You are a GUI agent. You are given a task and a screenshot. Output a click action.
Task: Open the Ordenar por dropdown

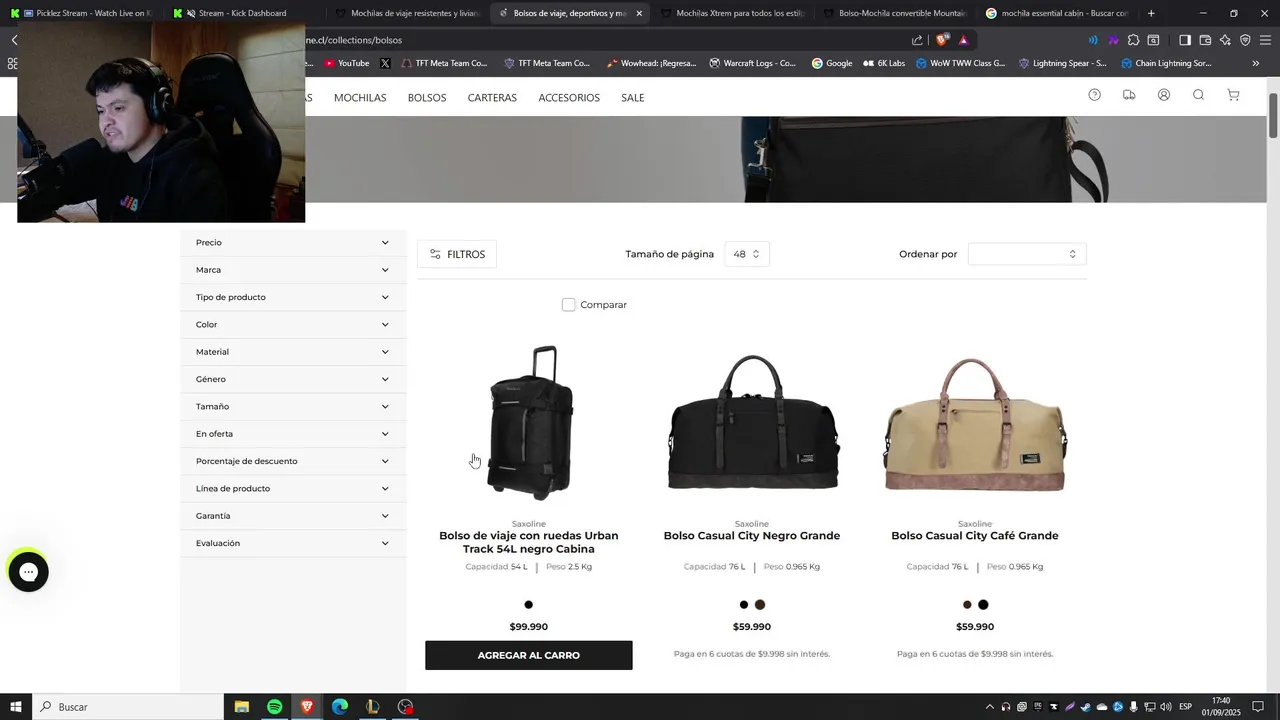1026,254
